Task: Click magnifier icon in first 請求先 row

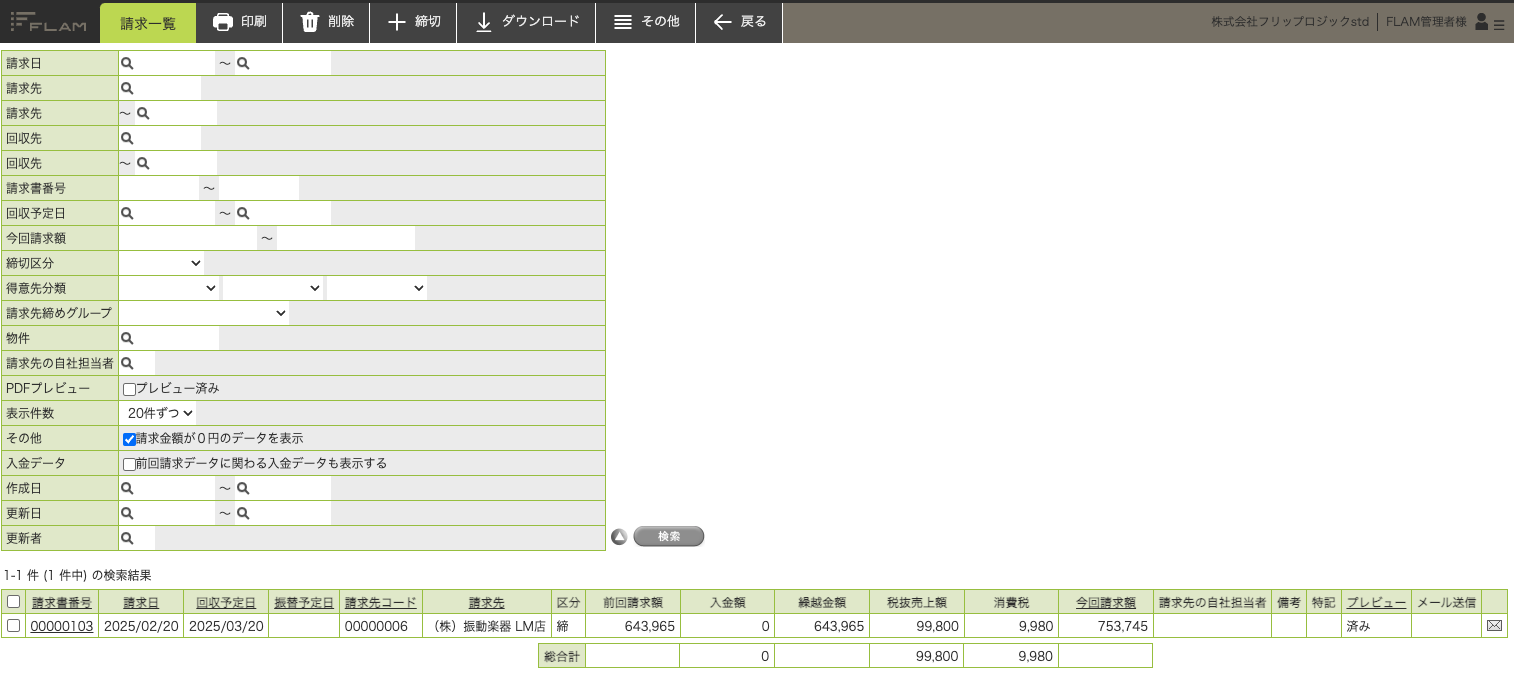Action: click(x=127, y=88)
